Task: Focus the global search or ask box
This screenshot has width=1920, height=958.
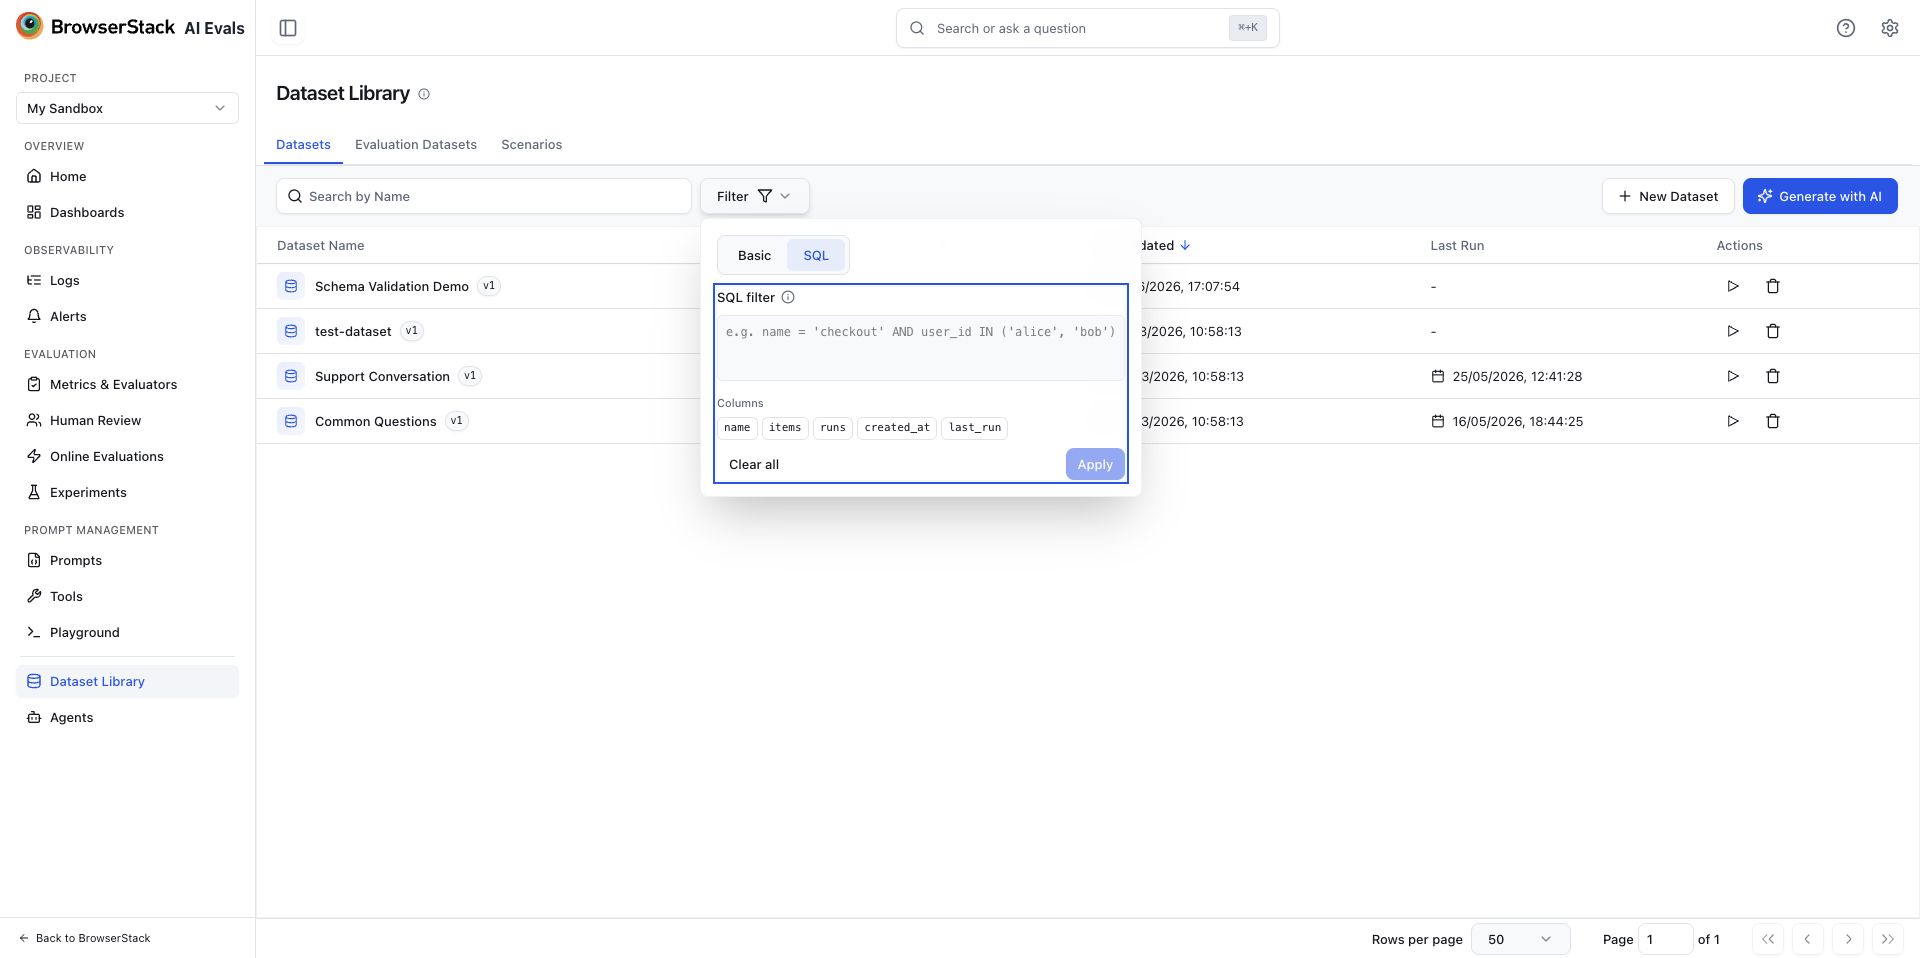Action: click(x=1088, y=28)
